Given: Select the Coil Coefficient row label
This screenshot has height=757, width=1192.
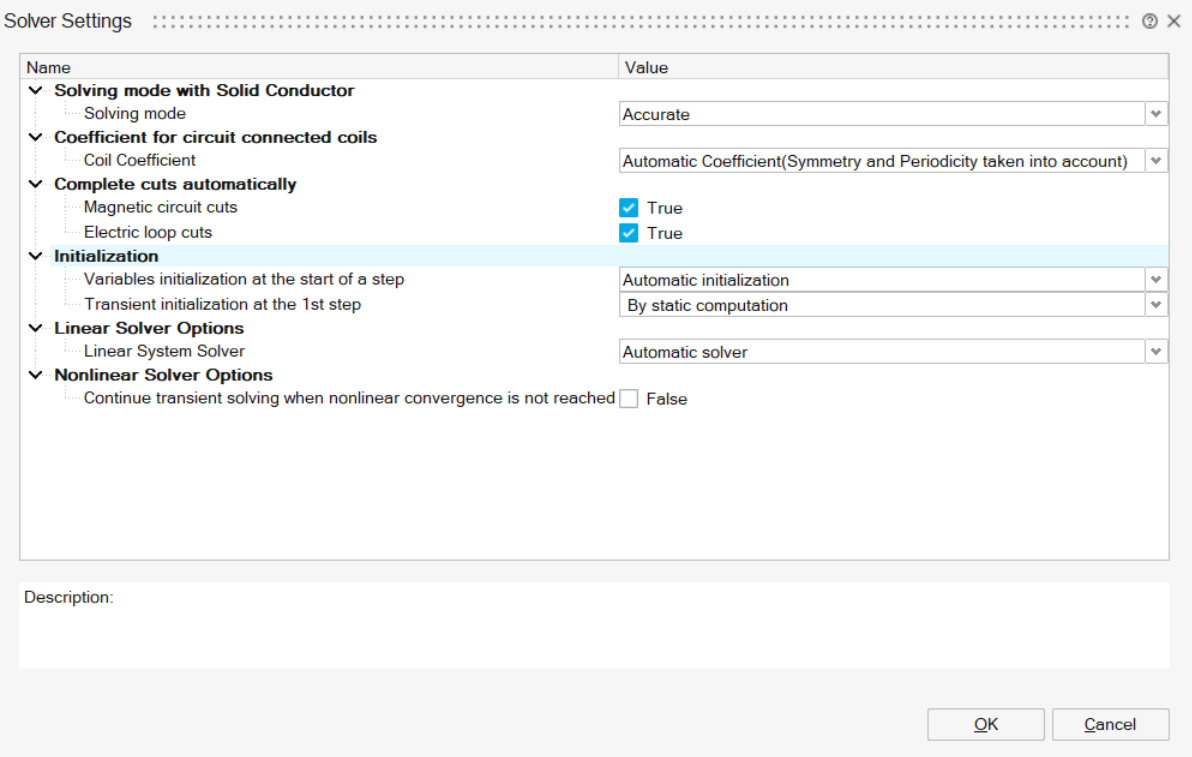Looking at the screenshot, I should tap(140, 160).
